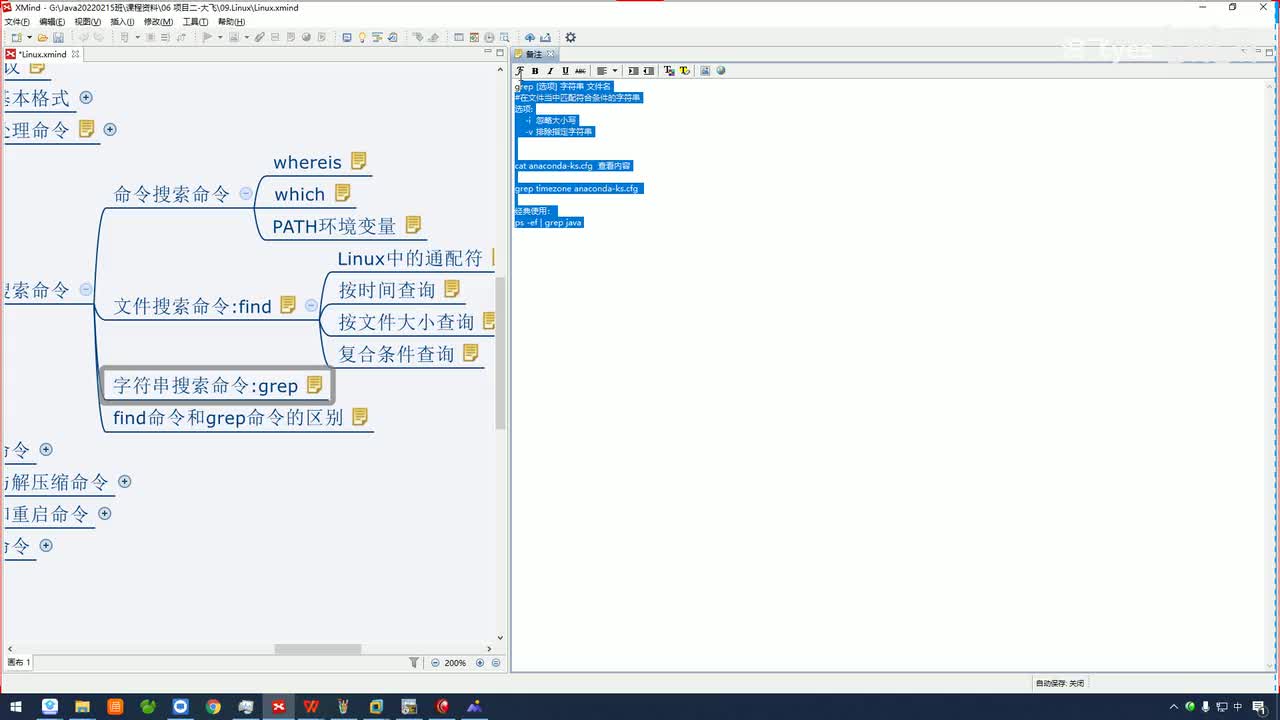The height and width of the screenshot is (720, 1280).
Task: Click the hyperlink paperclip toolbar icon
Action: [260, 38]
